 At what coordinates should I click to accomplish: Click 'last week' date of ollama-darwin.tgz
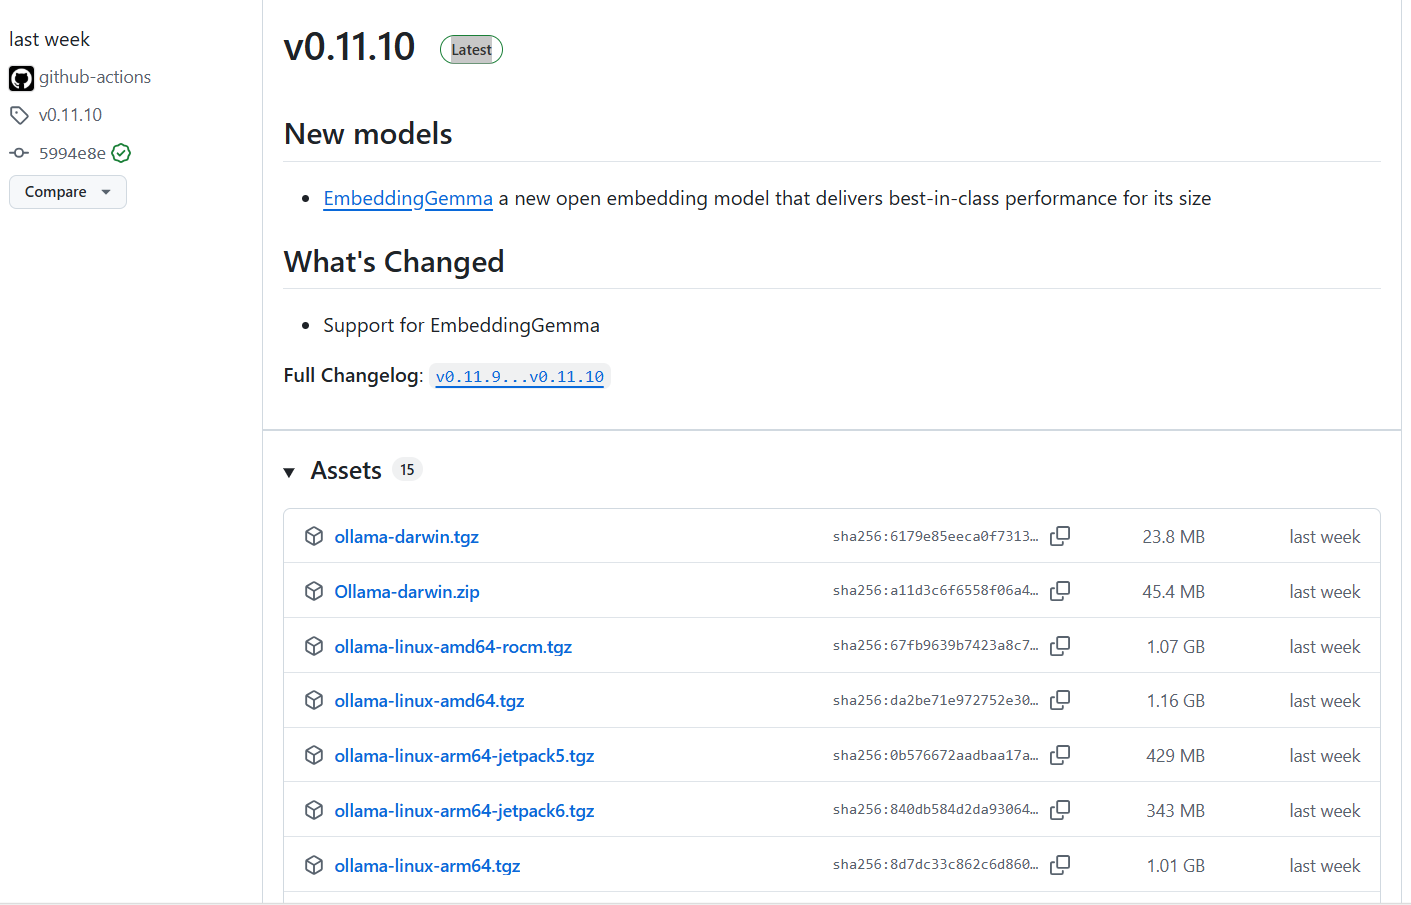click(x=1324, y=537)
